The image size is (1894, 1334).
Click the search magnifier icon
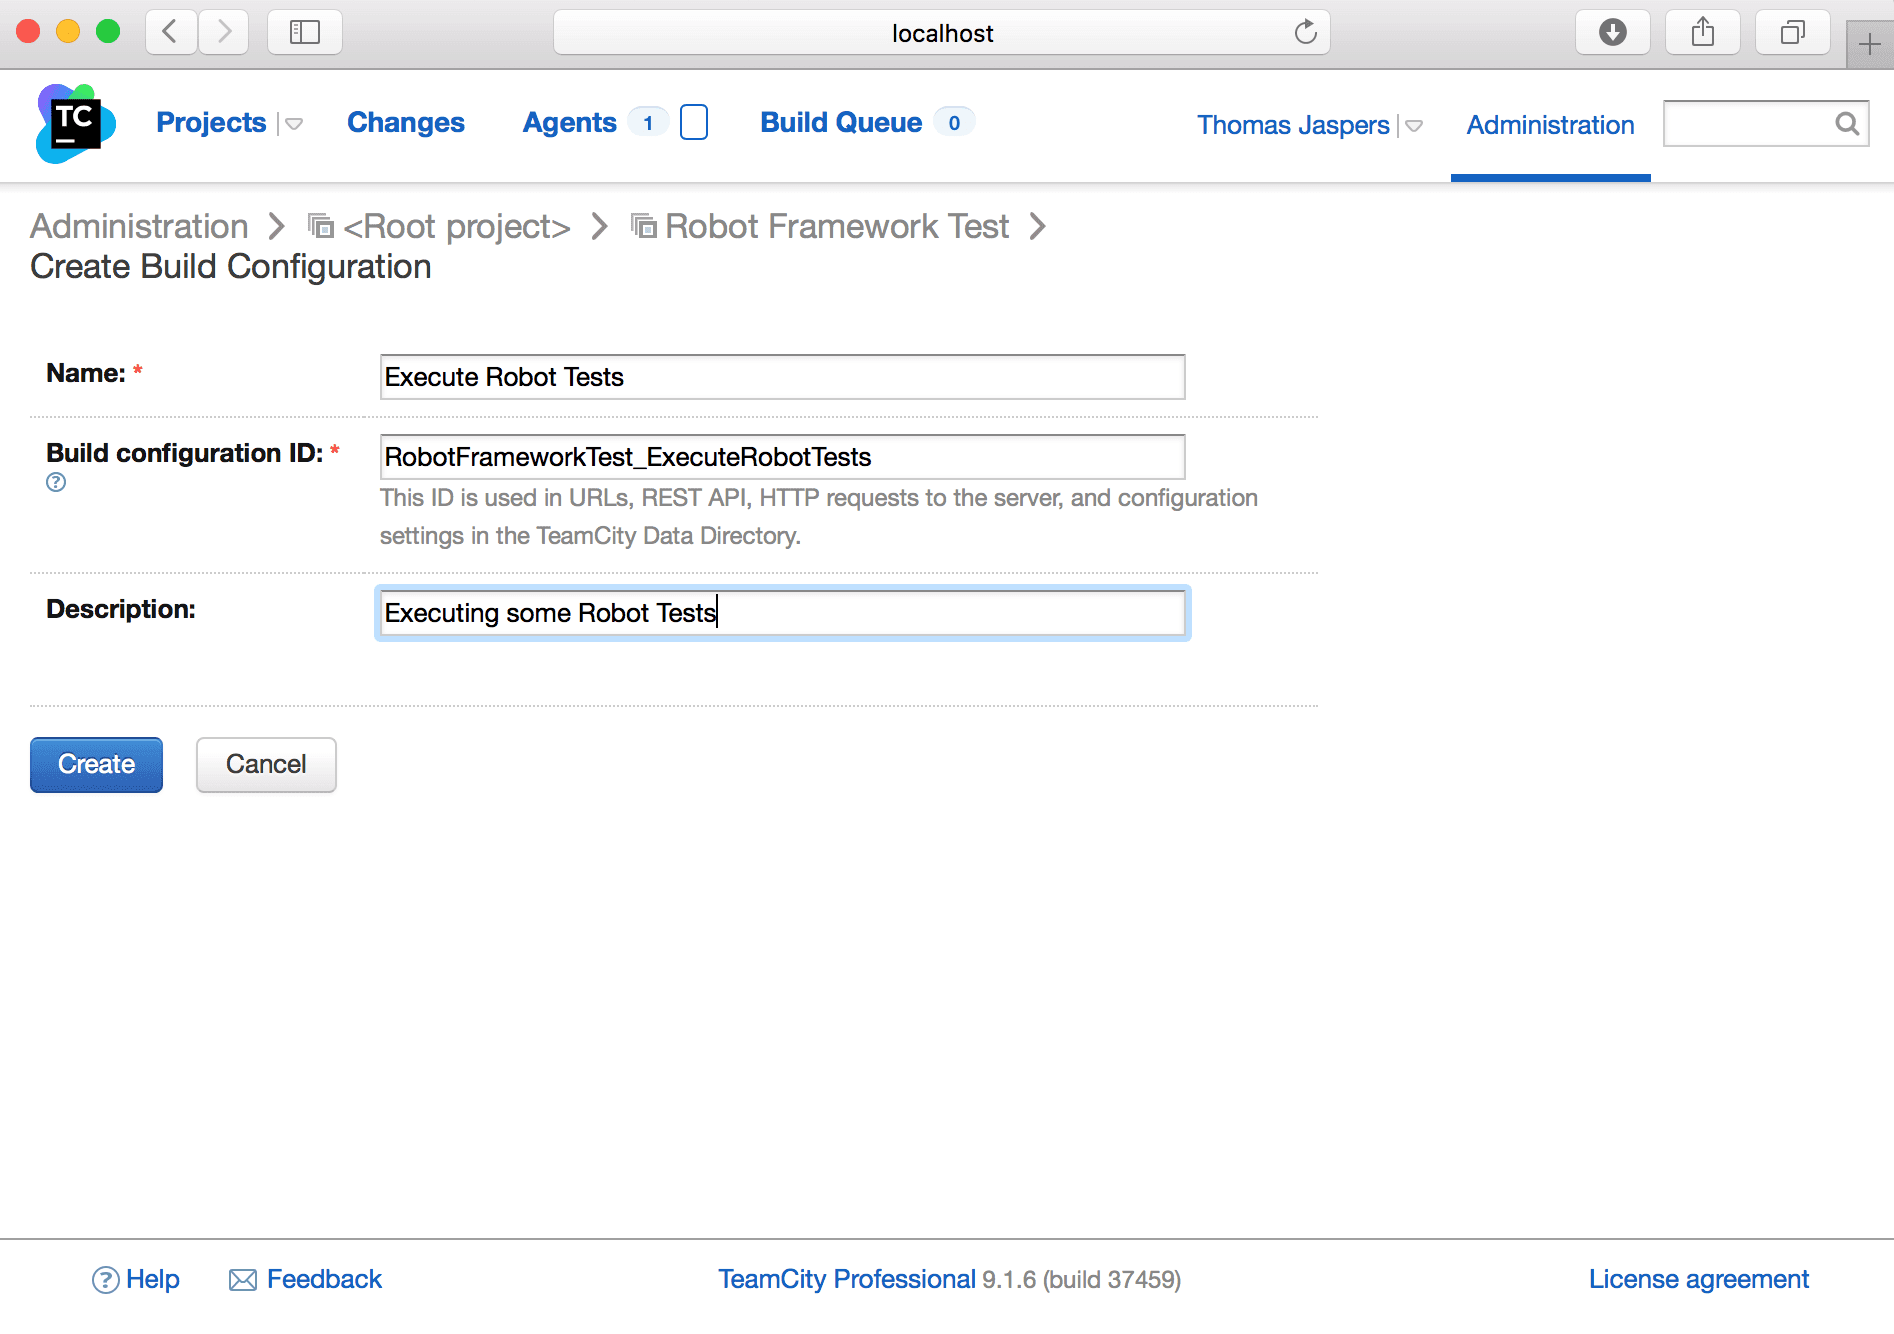1846,123
